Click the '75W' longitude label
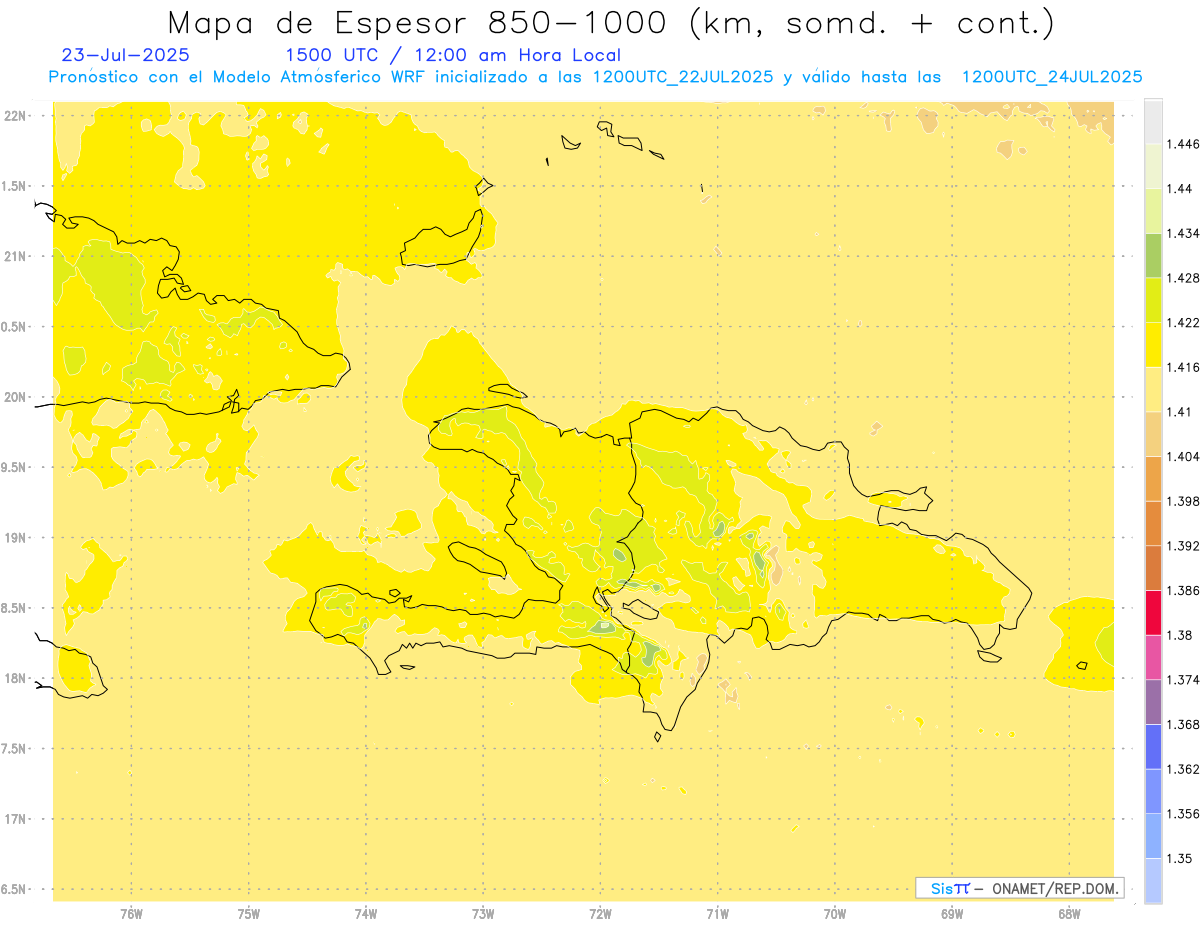 point(249,914)
